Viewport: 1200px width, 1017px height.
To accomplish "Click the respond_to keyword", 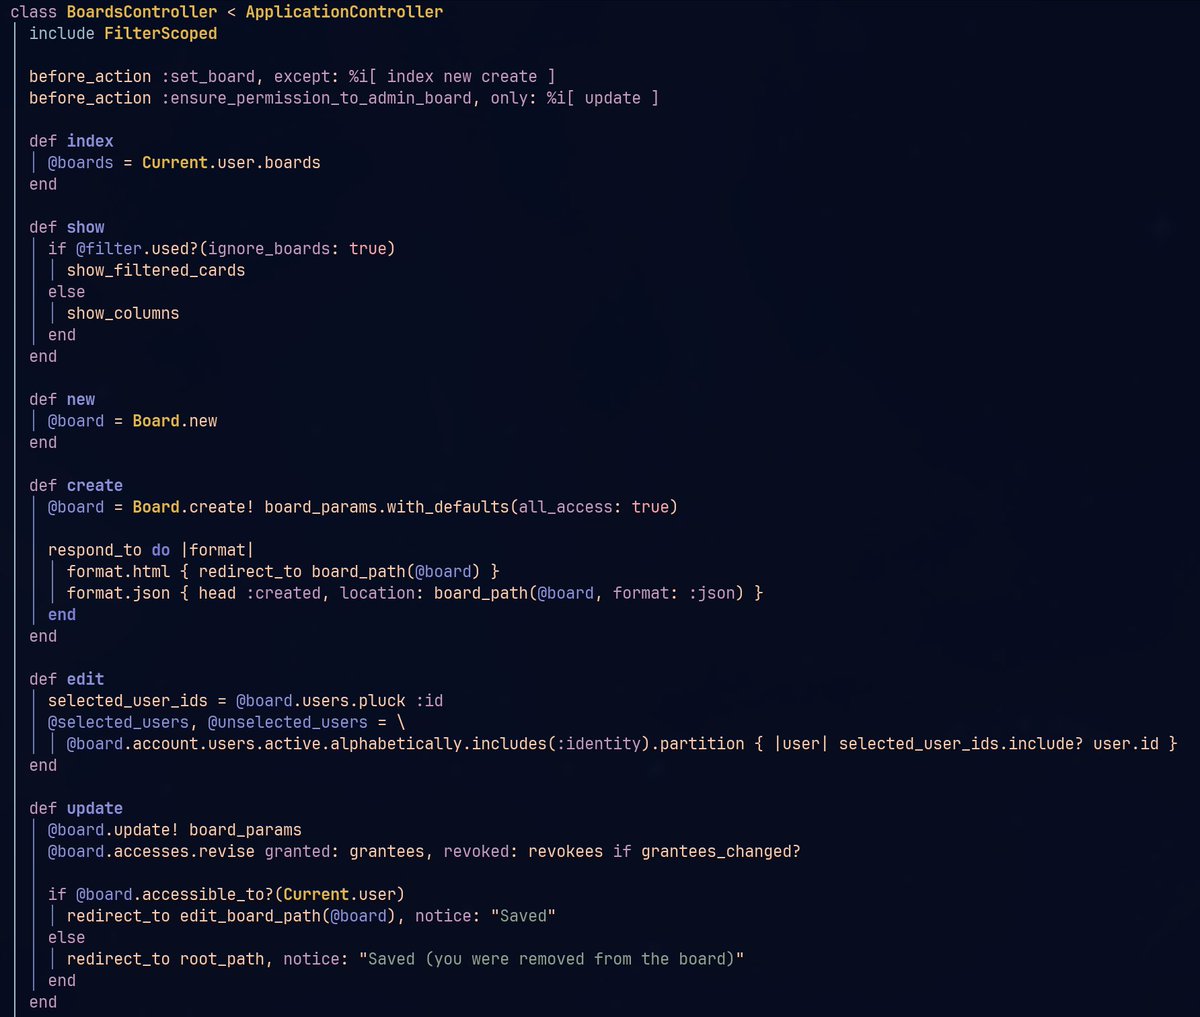I will pos(95,550).
